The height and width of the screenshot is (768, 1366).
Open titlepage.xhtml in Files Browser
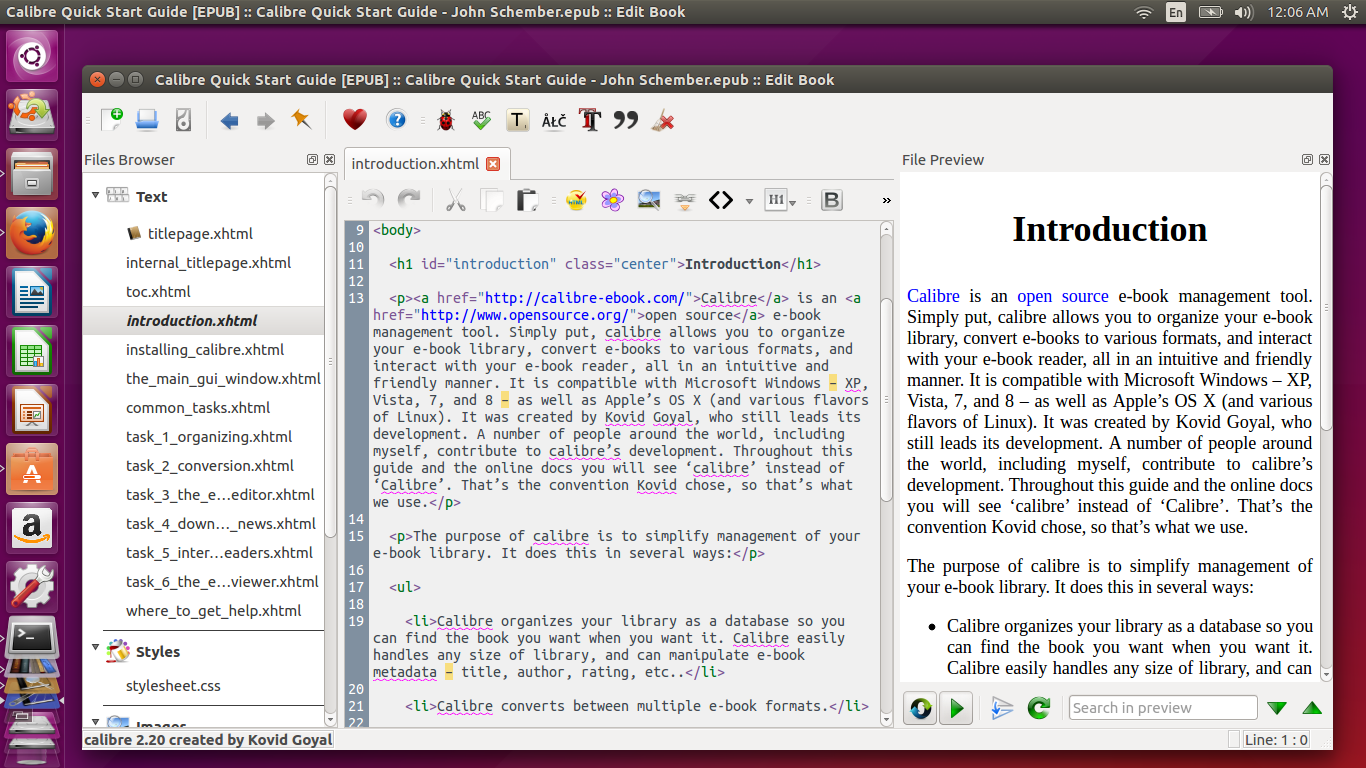point(200,234)
